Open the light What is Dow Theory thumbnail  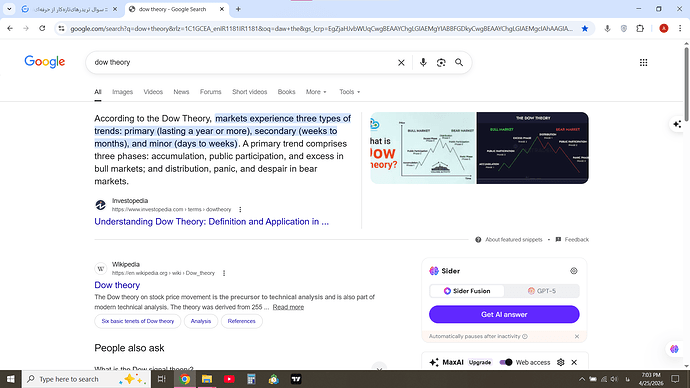coord(423,148)
